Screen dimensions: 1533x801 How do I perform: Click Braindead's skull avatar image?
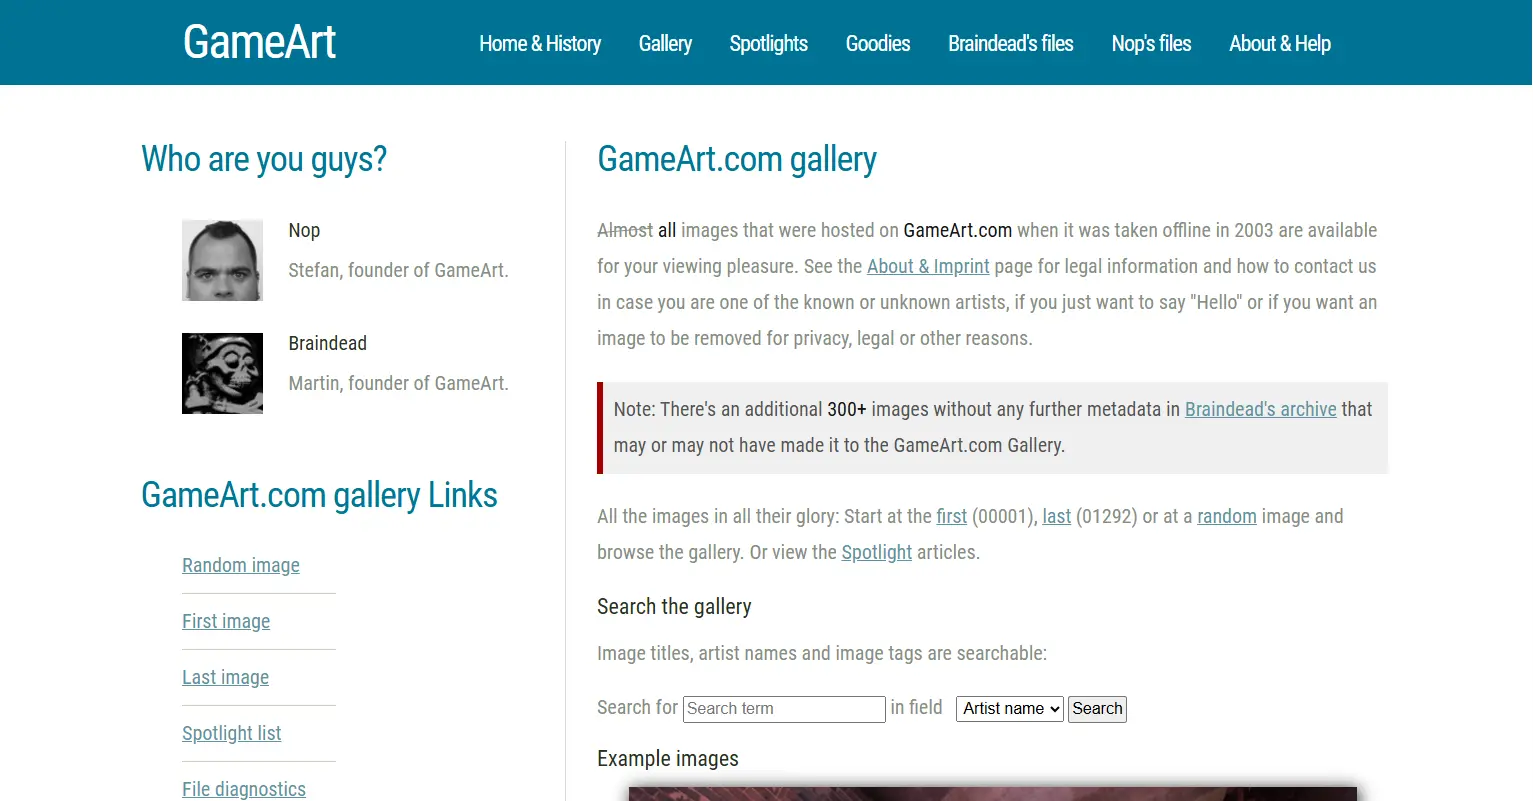click(x=222, y=373)
